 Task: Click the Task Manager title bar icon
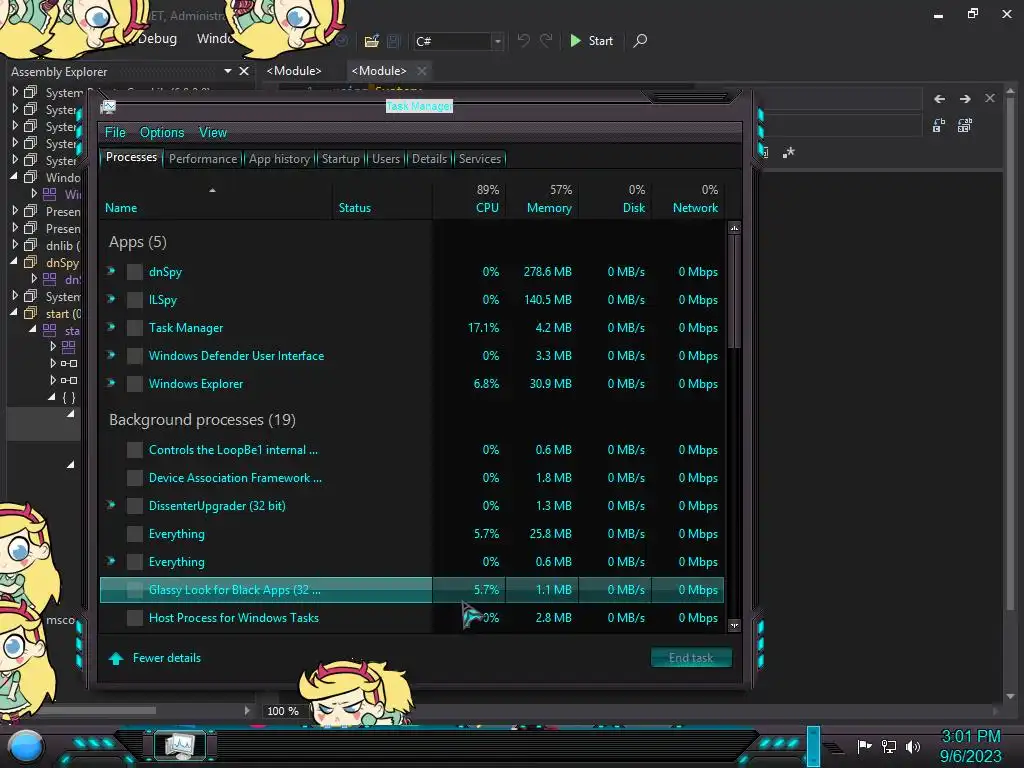pos(108,106)
